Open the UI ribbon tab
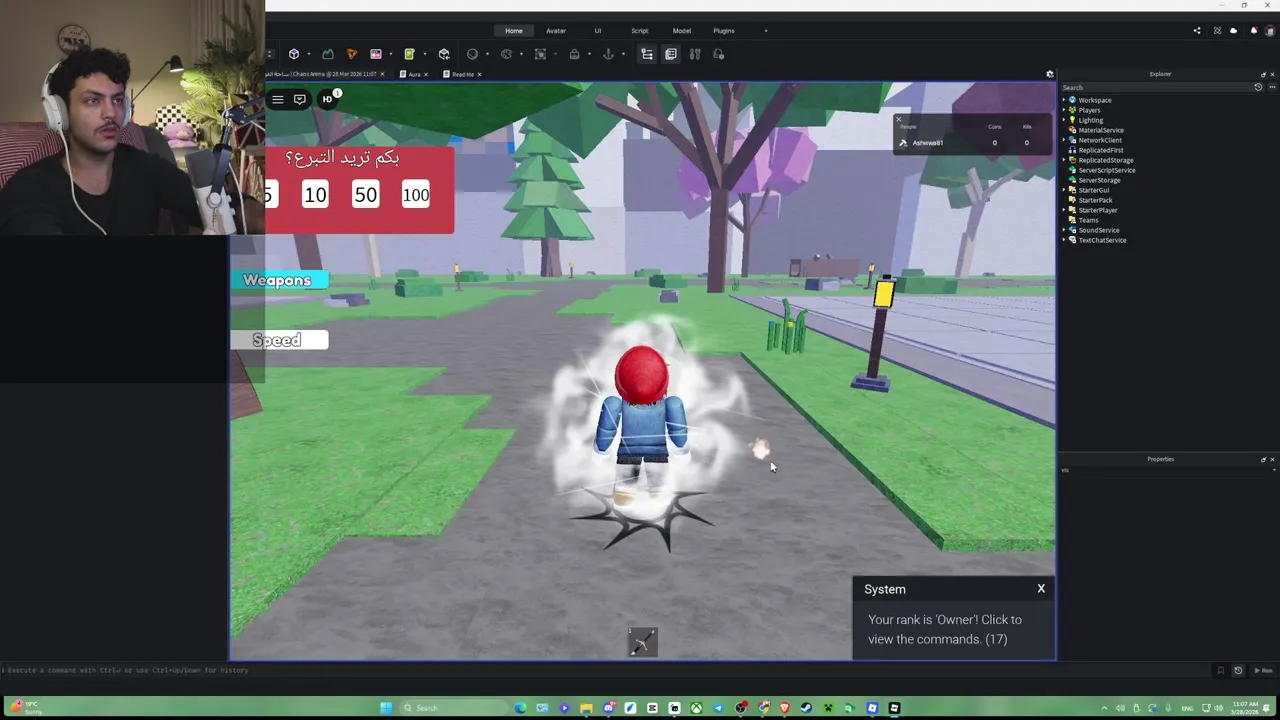The height and width of the screenshot is (720, 1280). coord(598,31)
